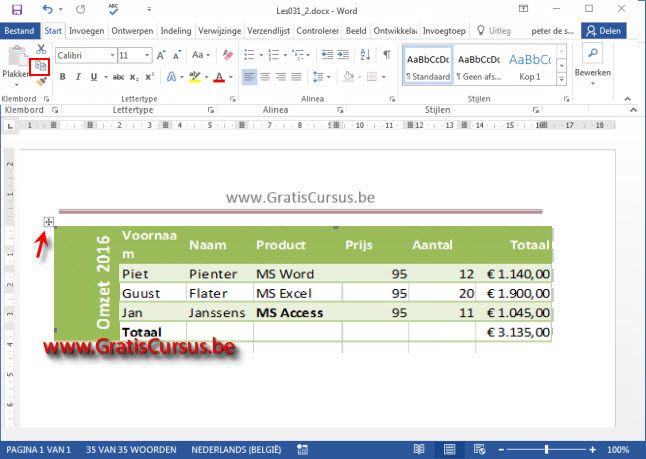The image size is (646, 459).
Task: Open Text Effects on the glowing A
Action: point(171,77)
